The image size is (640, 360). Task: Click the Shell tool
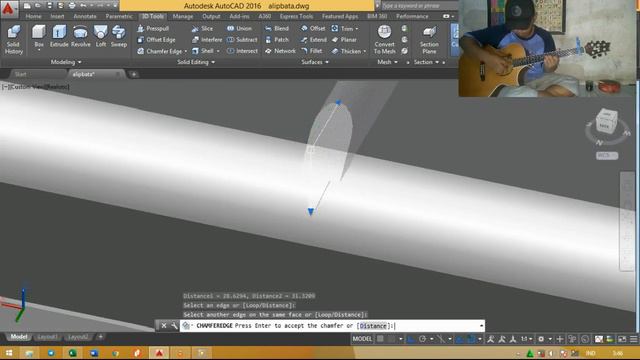point(203,51)
